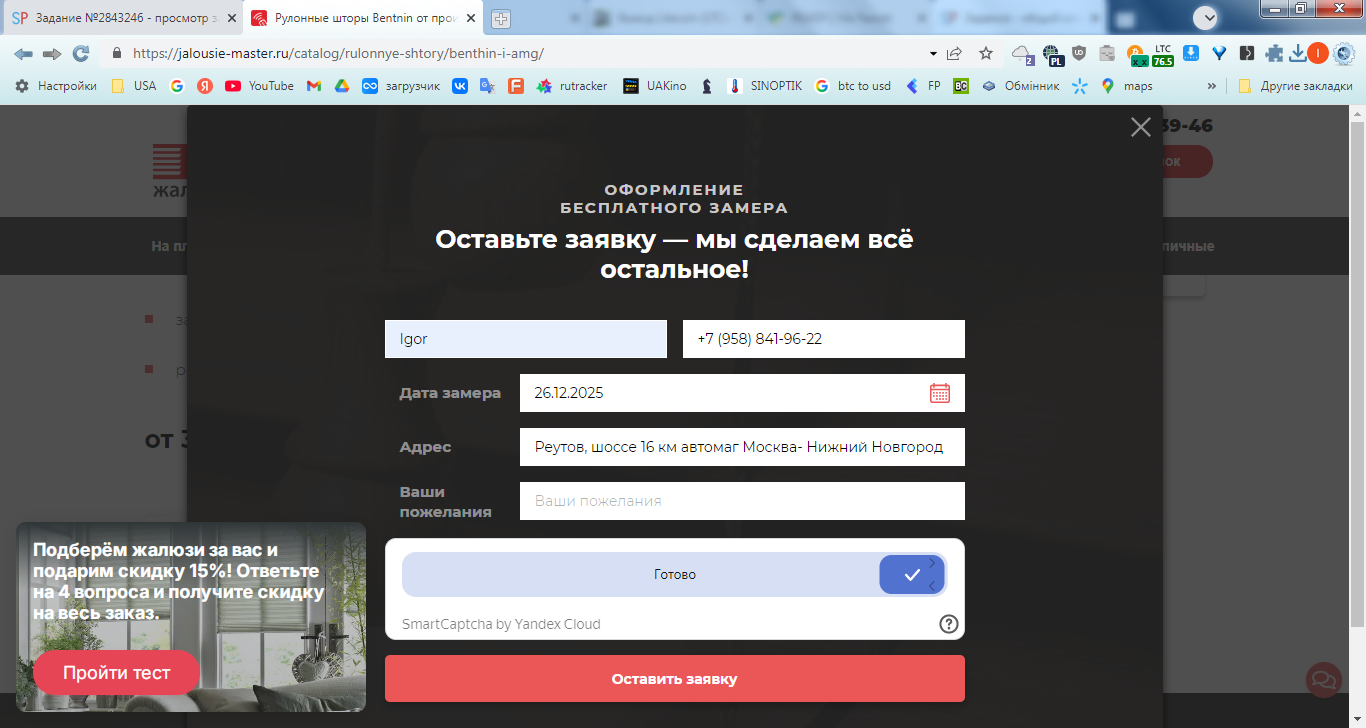Open the Extensions puzzle piece menu
This screenshot has height=728, width=1366.
(x=1274, y=54)
